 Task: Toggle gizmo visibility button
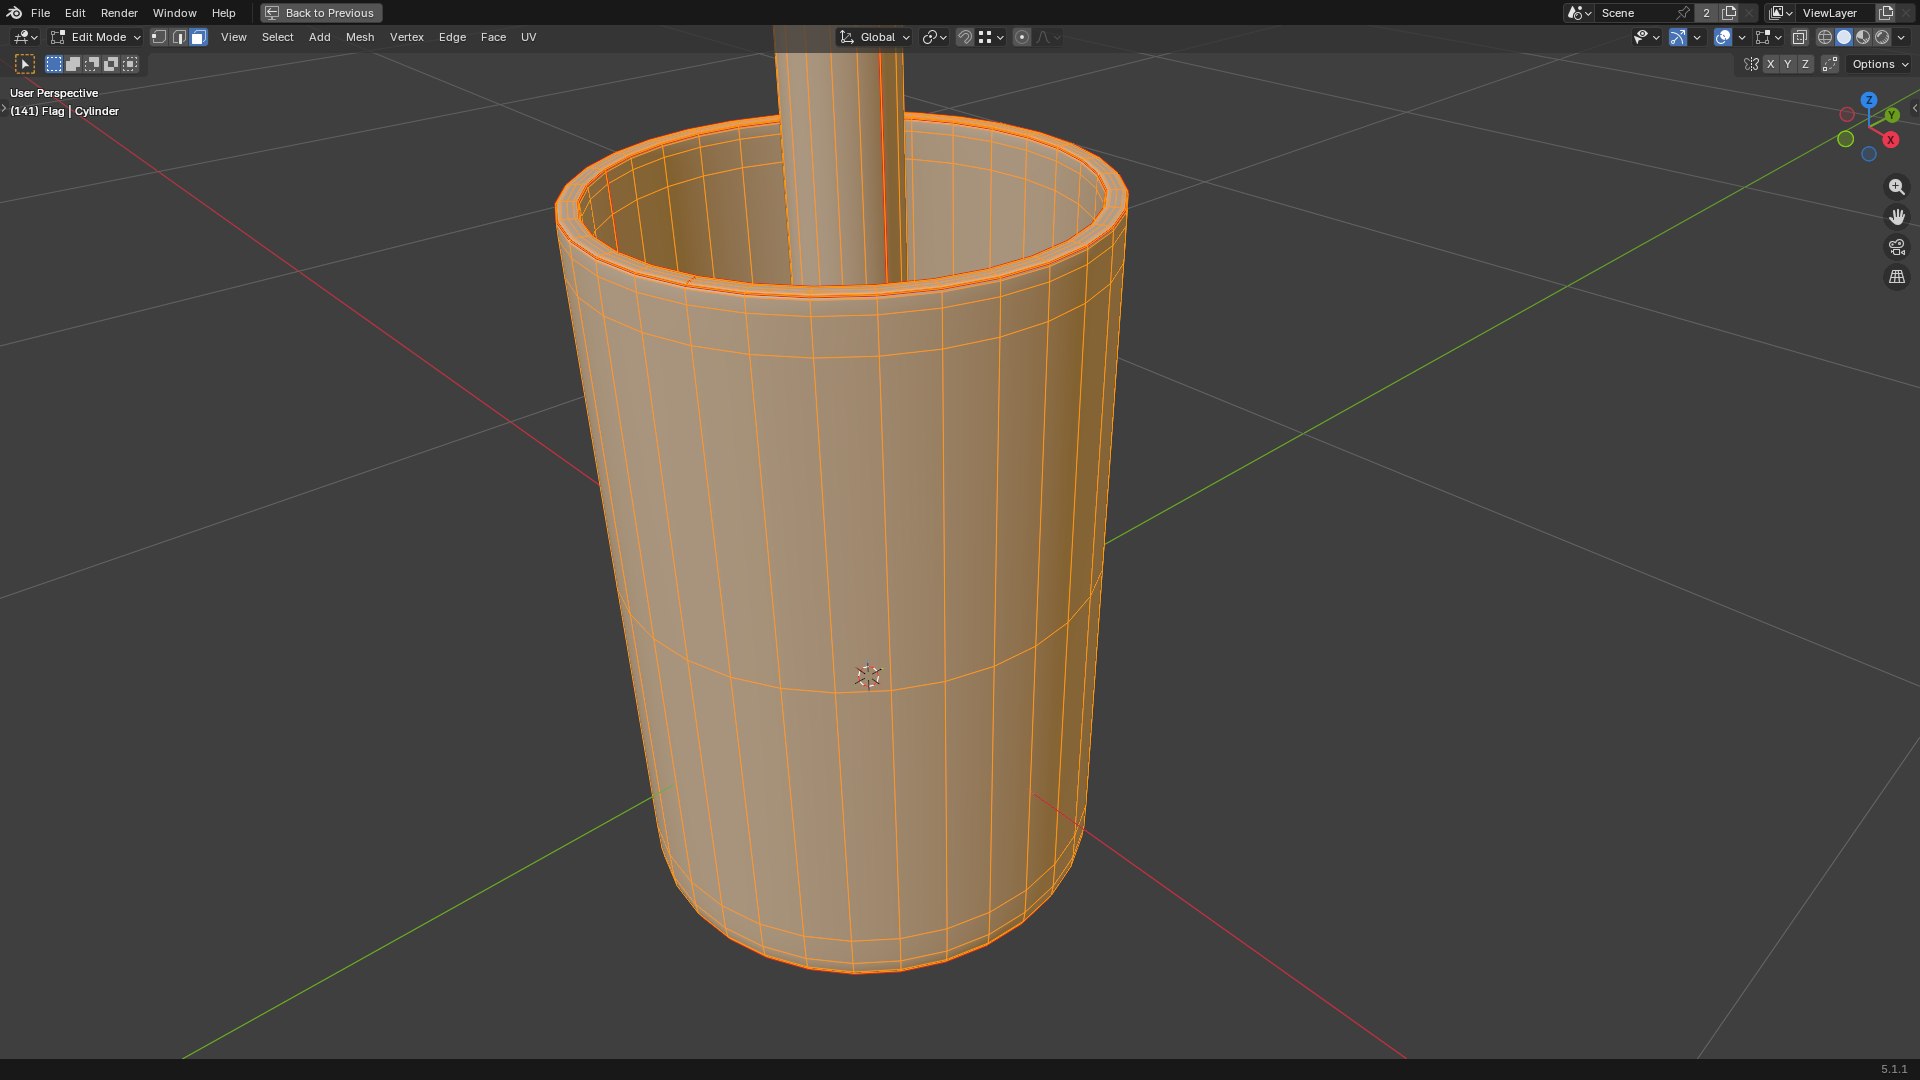pos(1678,37)
